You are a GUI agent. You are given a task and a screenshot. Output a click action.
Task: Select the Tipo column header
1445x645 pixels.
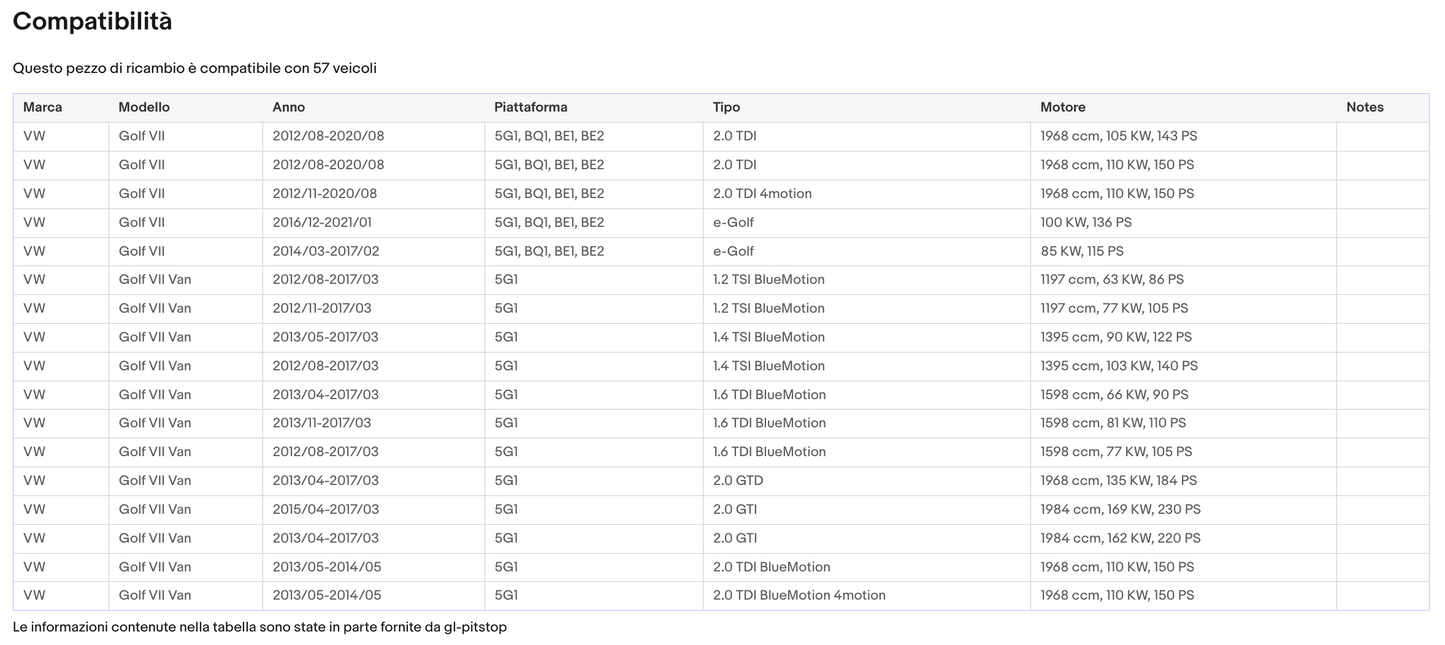click(x=726, y=107)
